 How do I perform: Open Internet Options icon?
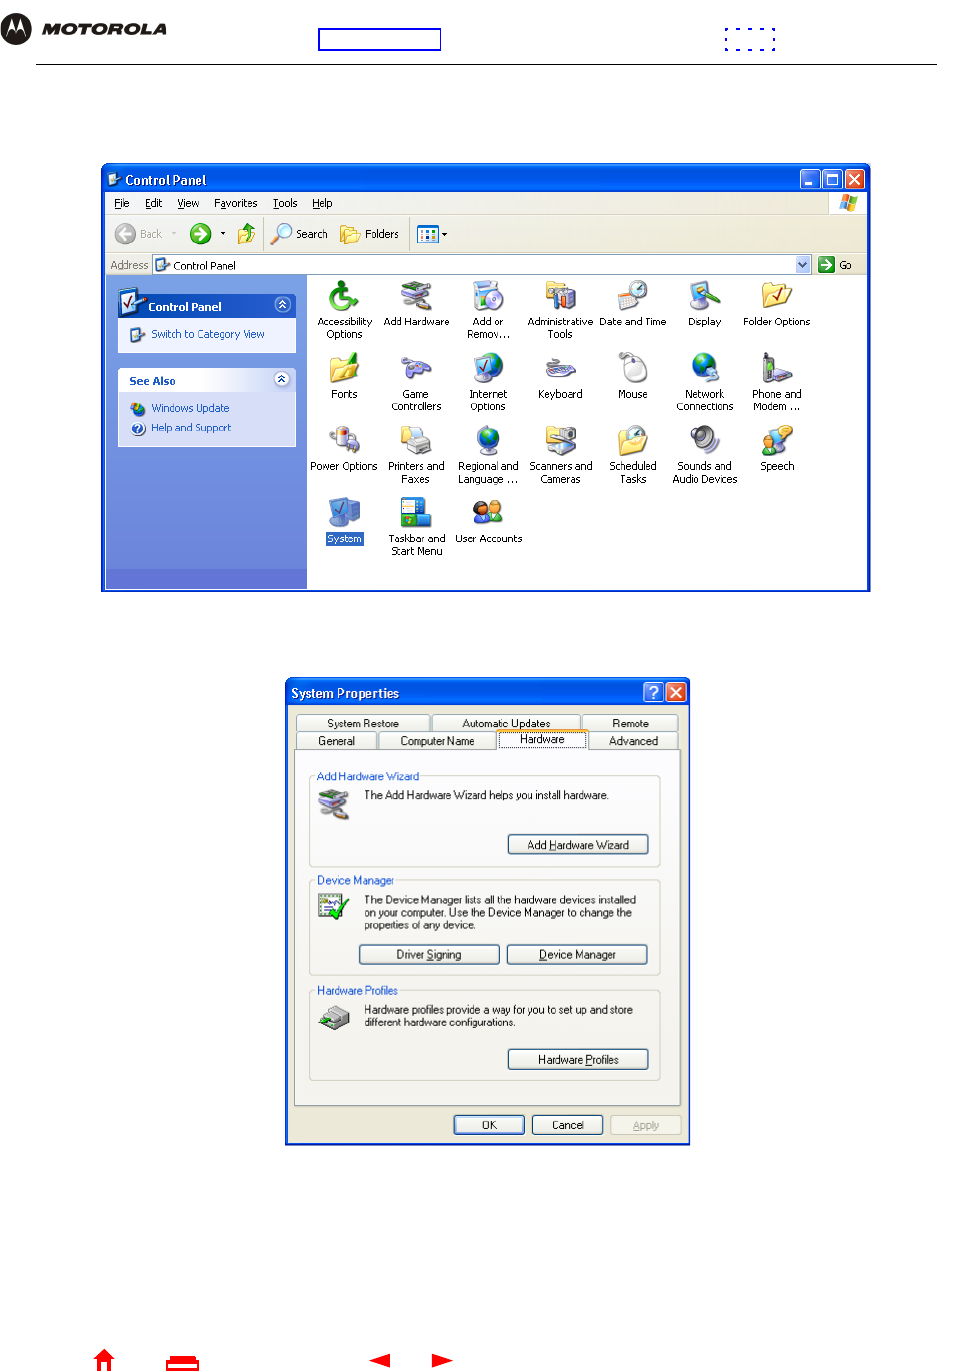[x=488, y=382]
